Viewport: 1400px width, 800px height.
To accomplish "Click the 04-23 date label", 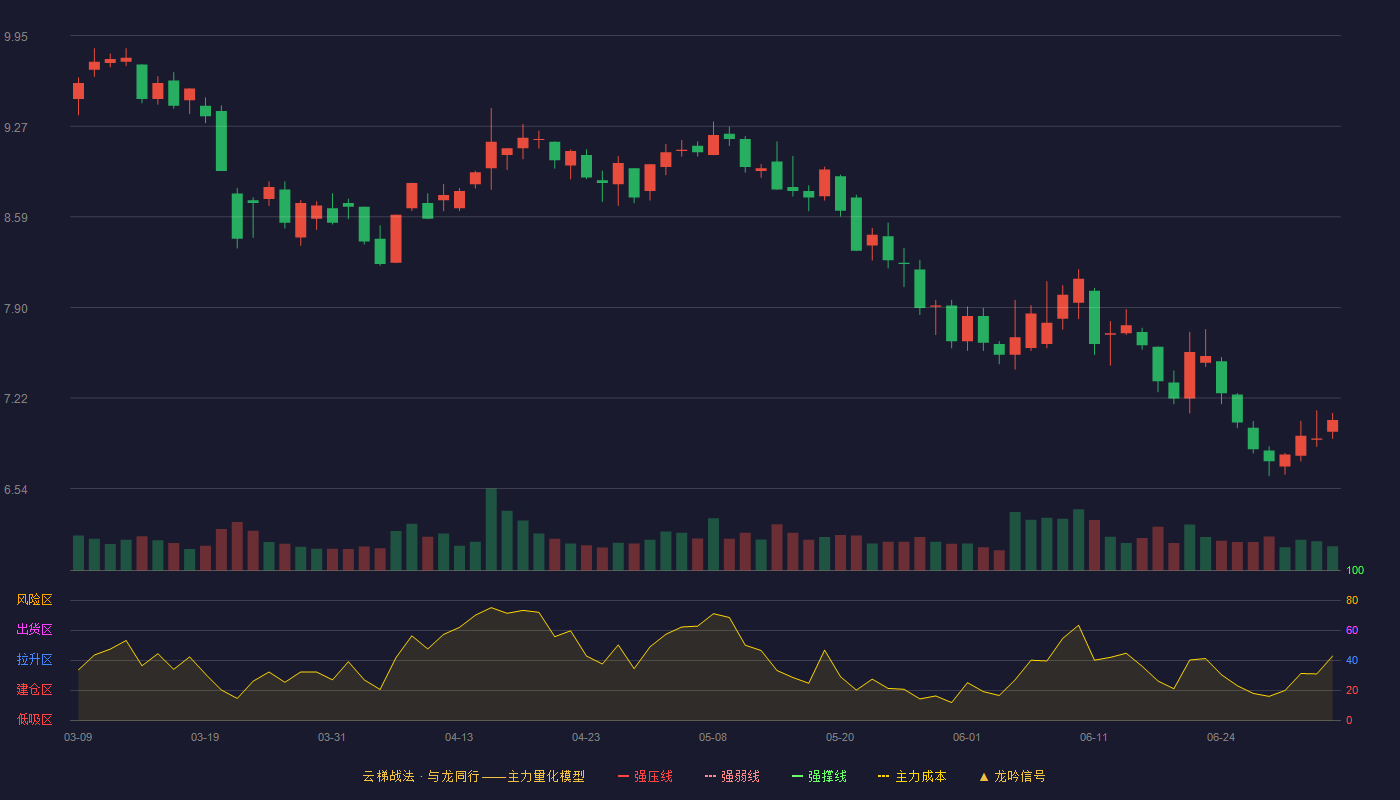I will [x=586, y=737].
